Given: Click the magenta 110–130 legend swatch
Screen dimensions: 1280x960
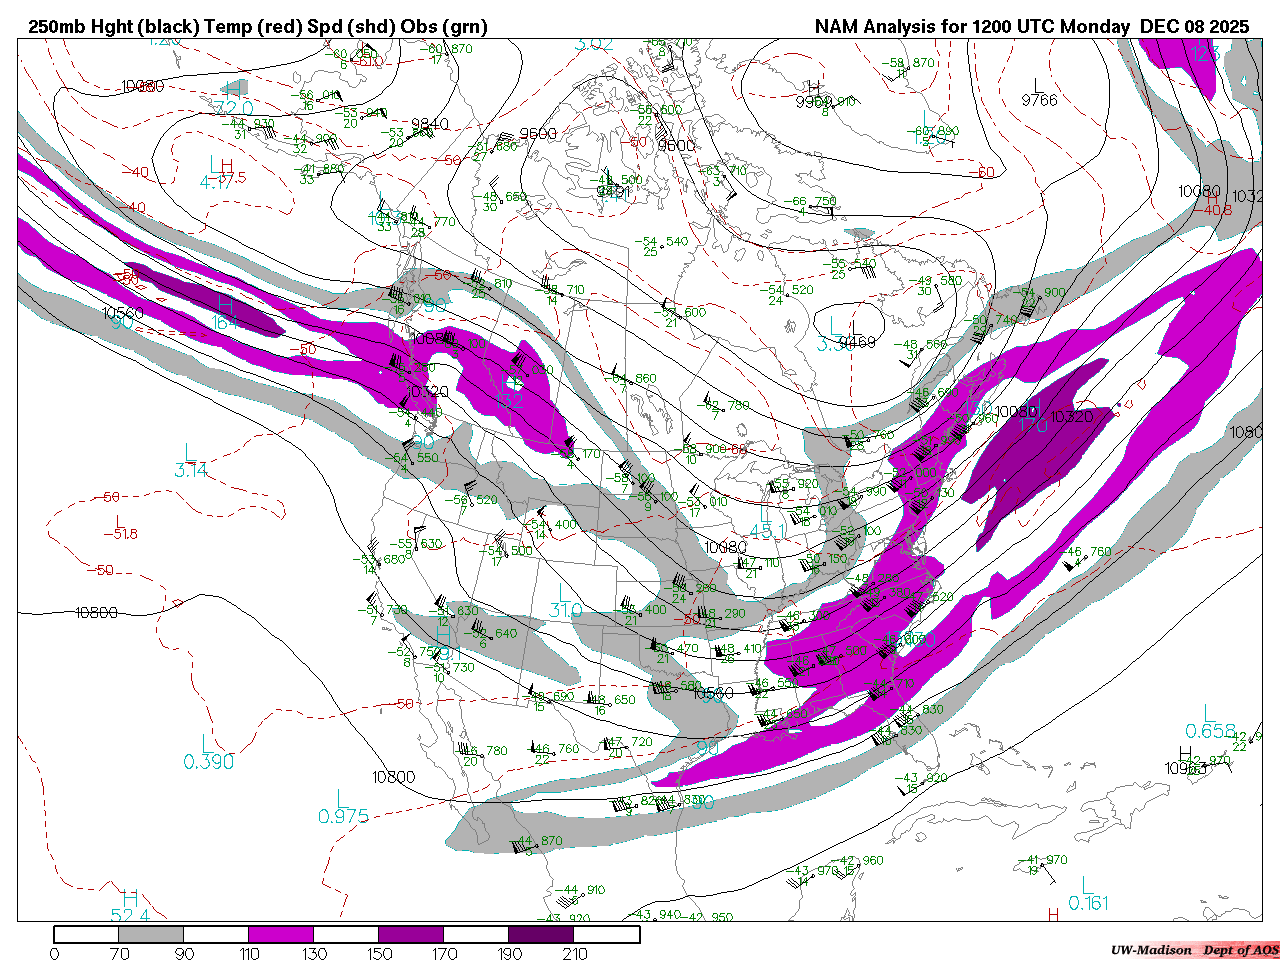Looking at the screenshot, I should coord(281,935).
